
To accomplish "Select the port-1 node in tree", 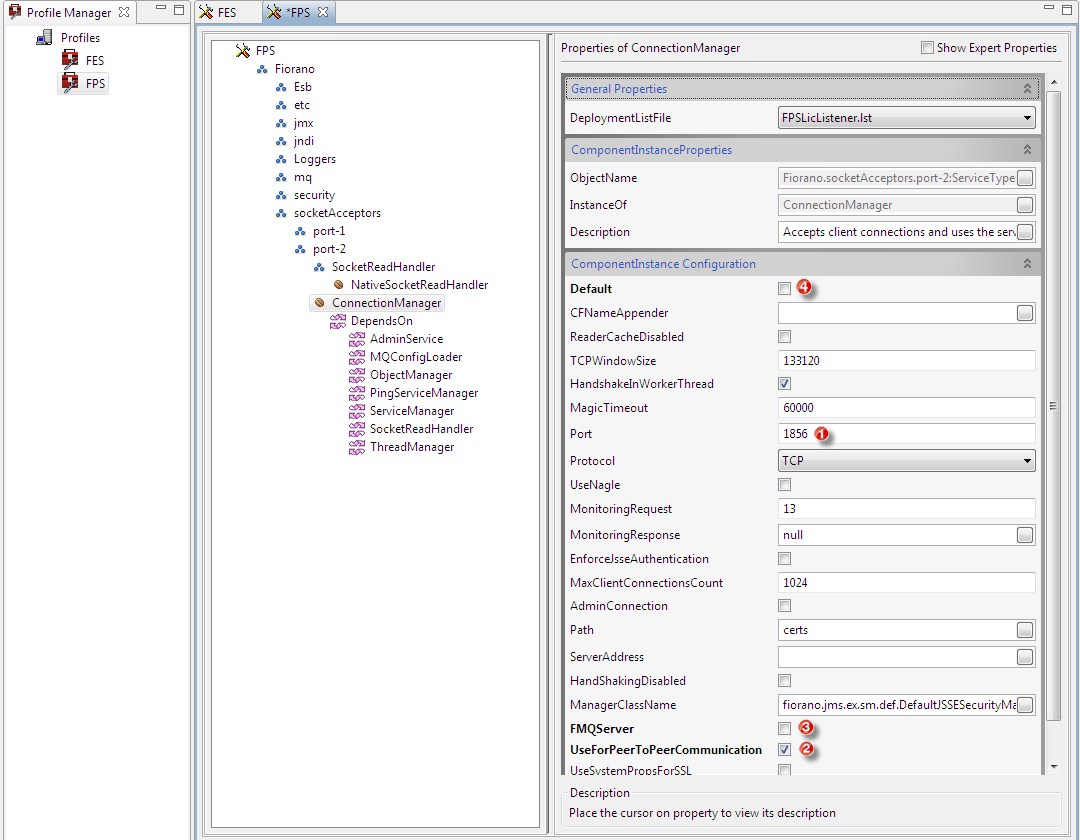I will pyautogui.click(x=328, y=231).
